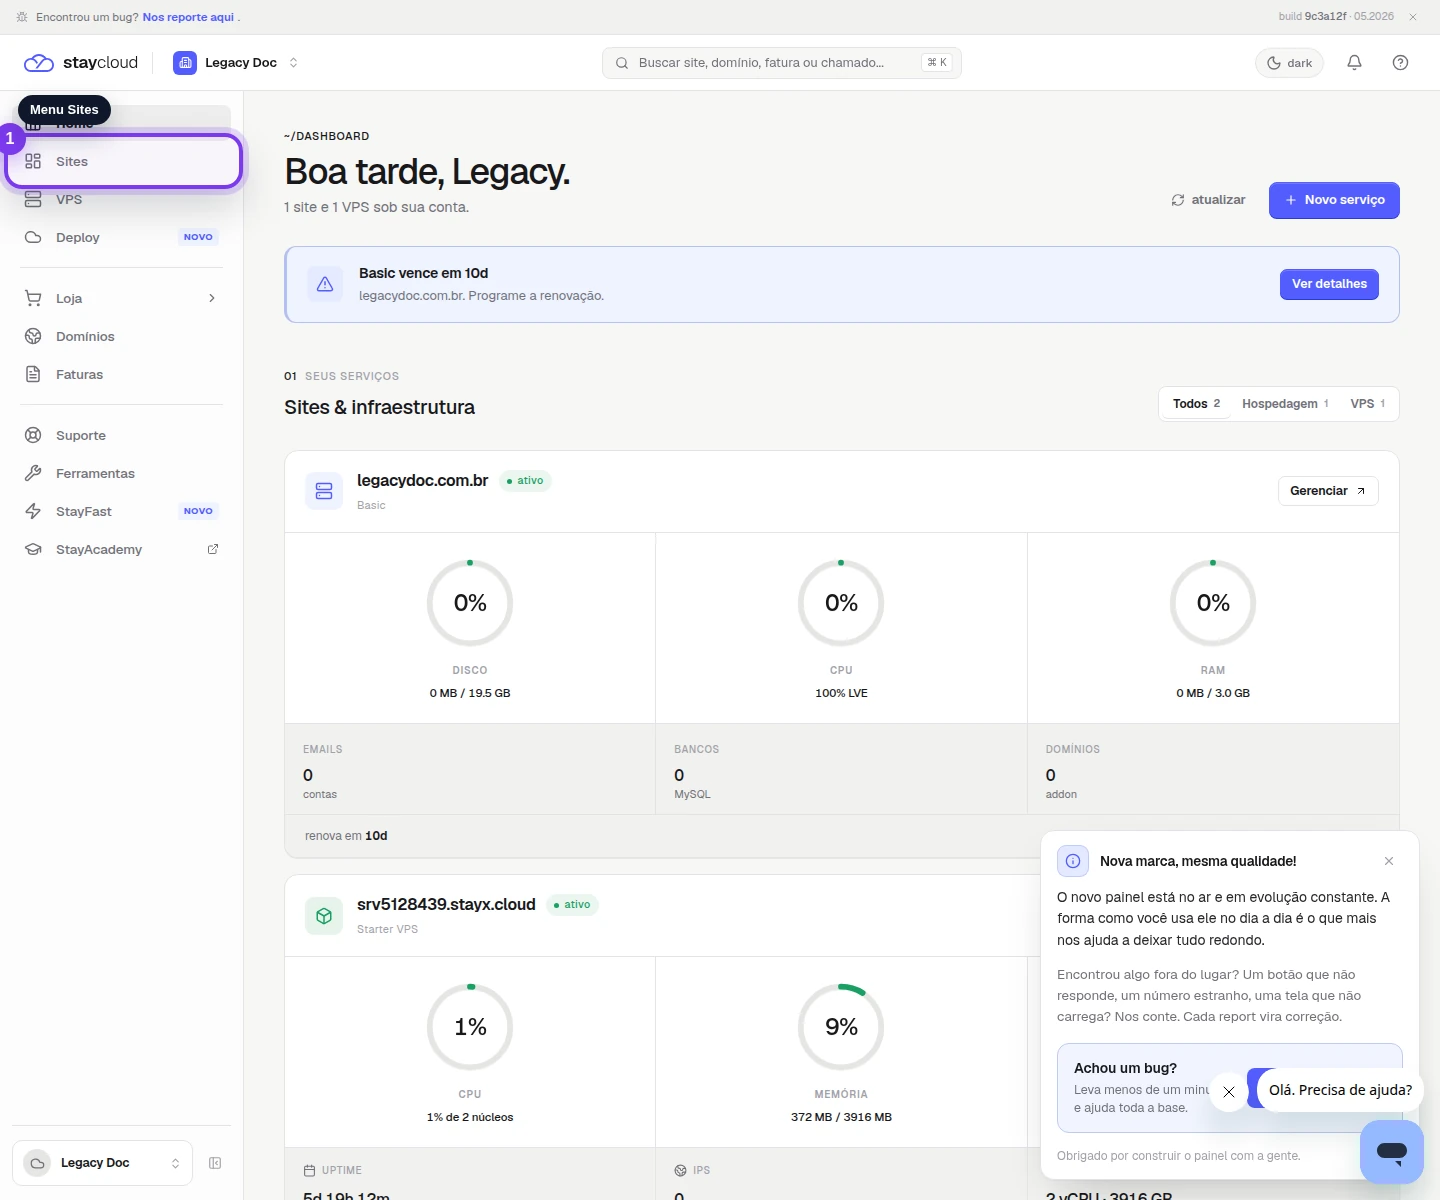Select the VPS filter tab
Screen dimensions: 1440x1200
[x=1367, y=404]
